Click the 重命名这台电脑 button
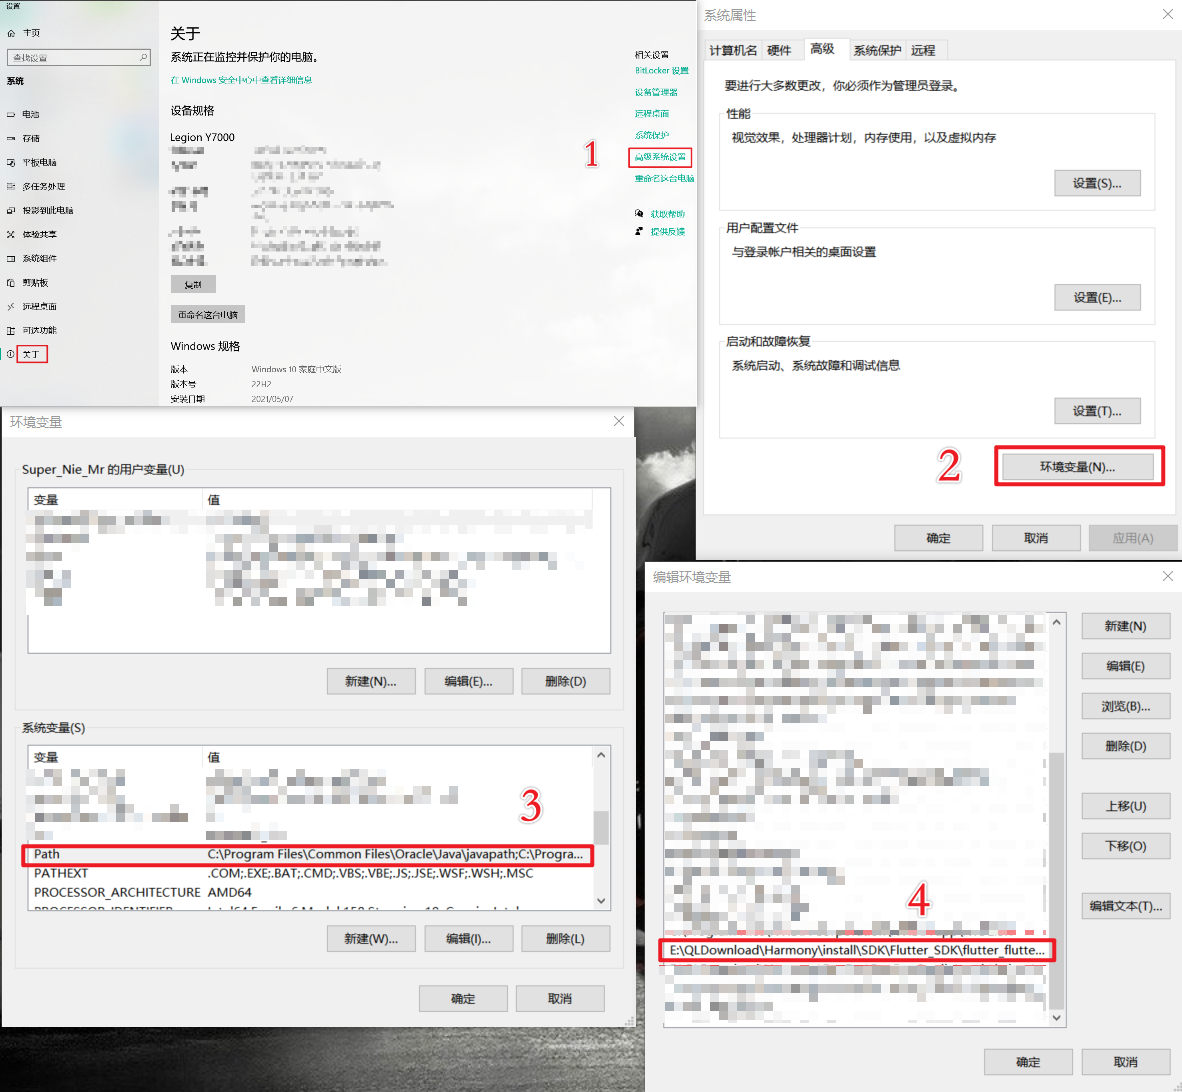 [208, 314]
